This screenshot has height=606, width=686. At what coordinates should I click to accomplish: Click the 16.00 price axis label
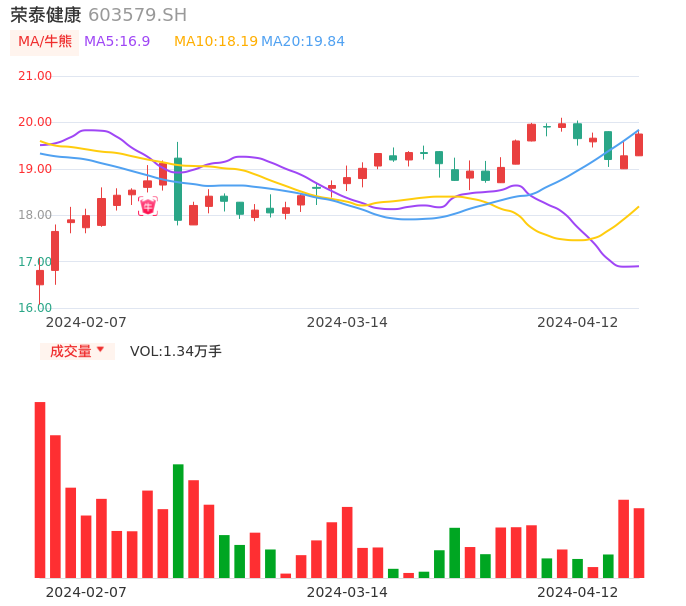[35, 308]
